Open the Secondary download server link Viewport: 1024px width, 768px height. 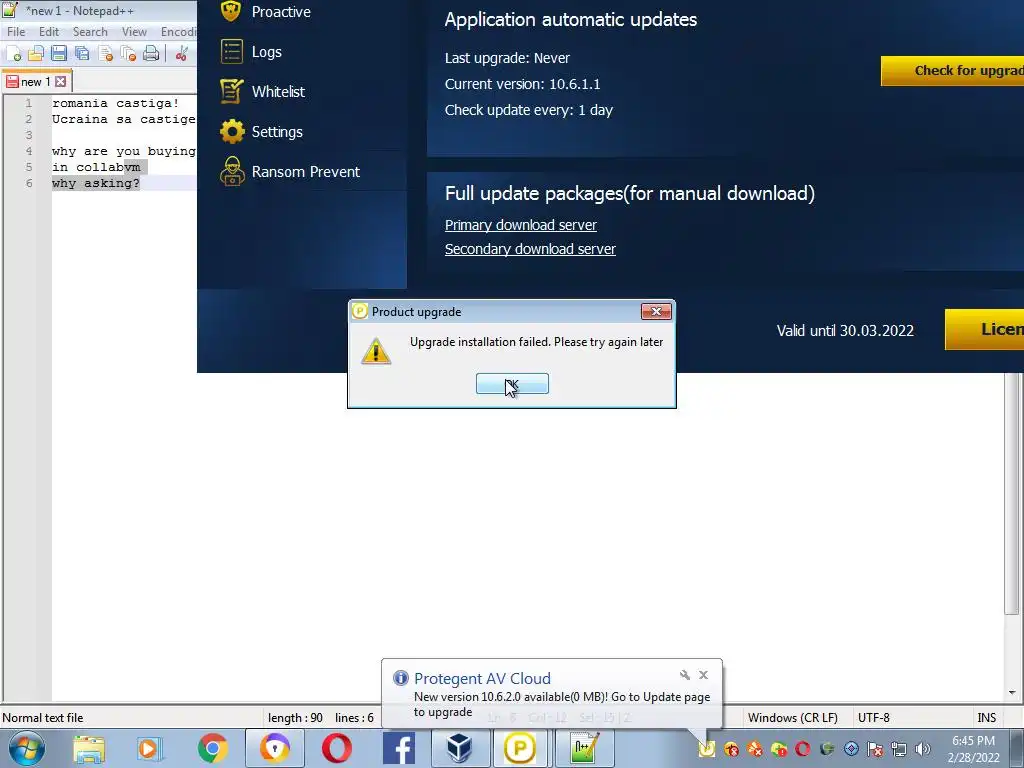pos(530,249)
